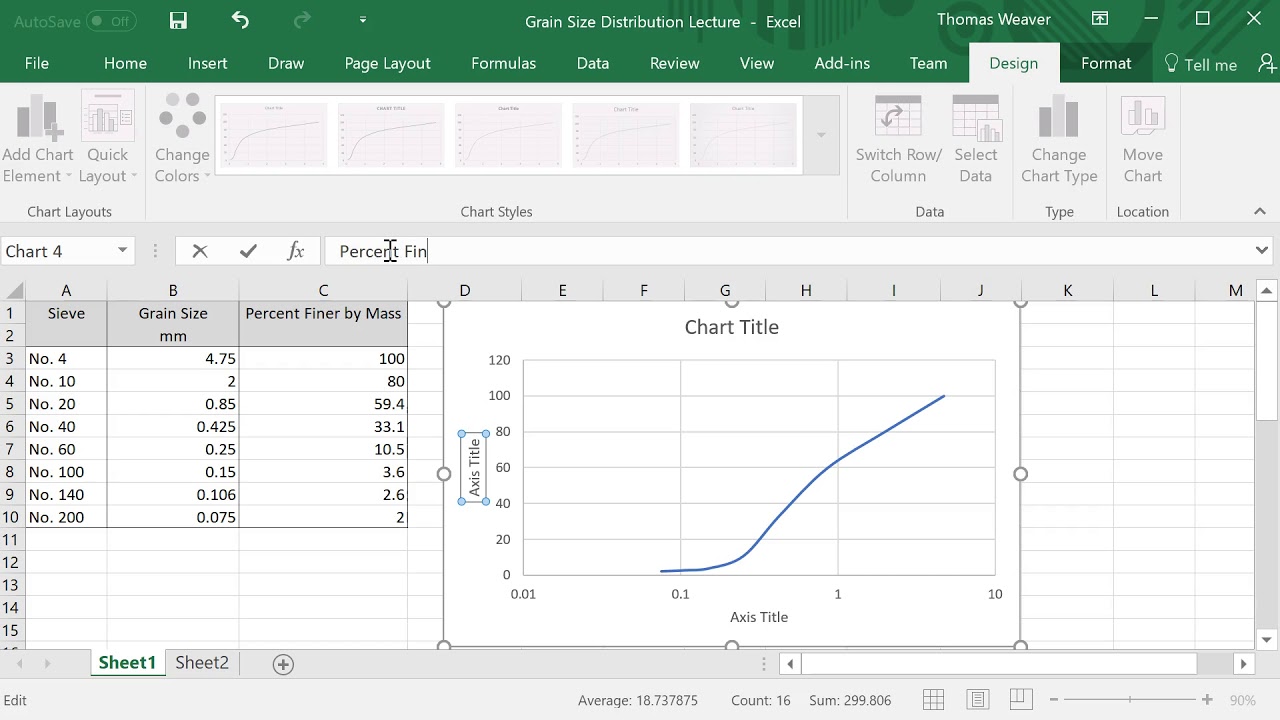The height and width of the screenshot is (720, 1280).
Task: Click Switch Row/Column button
Action: [x=898, y=140]
